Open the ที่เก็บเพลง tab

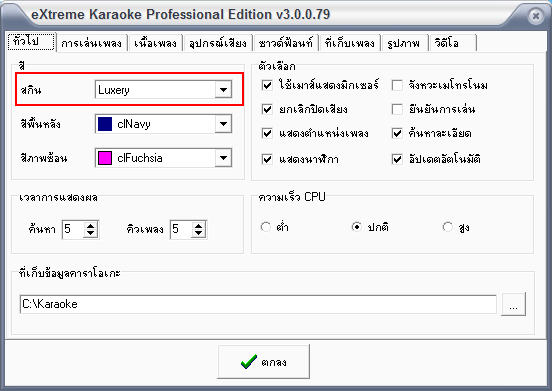pos(350,43)
